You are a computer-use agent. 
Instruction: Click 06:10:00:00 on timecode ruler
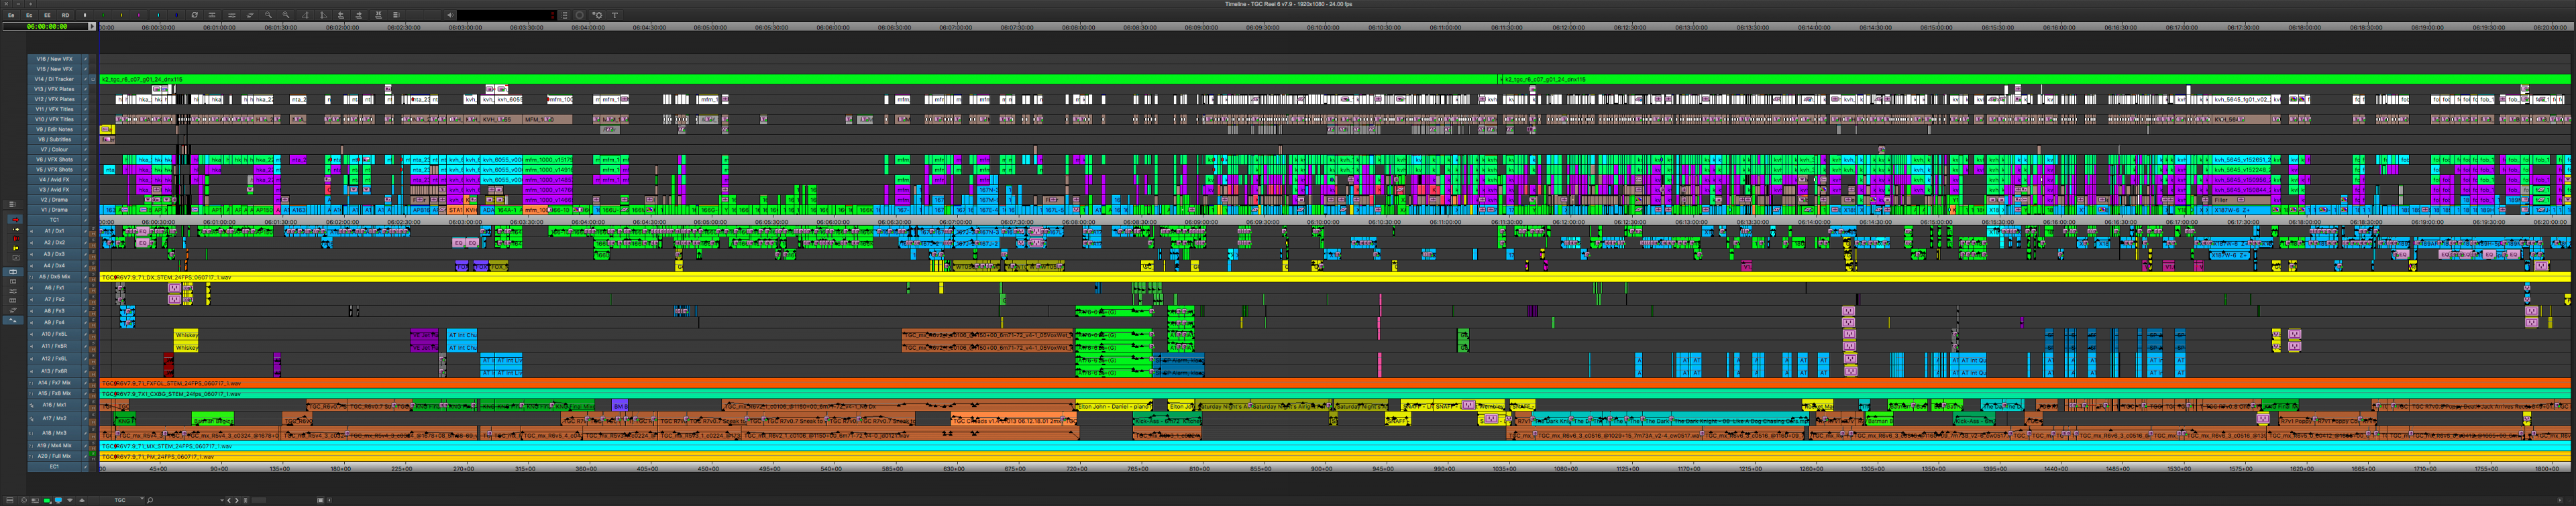[1322, 27]
